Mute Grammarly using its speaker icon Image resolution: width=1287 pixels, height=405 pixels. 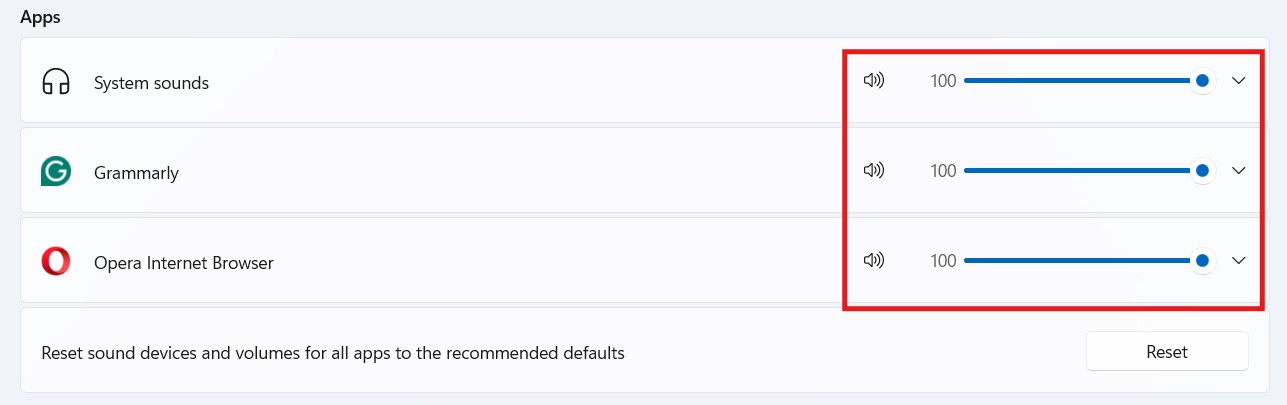(x=874, y=171)
